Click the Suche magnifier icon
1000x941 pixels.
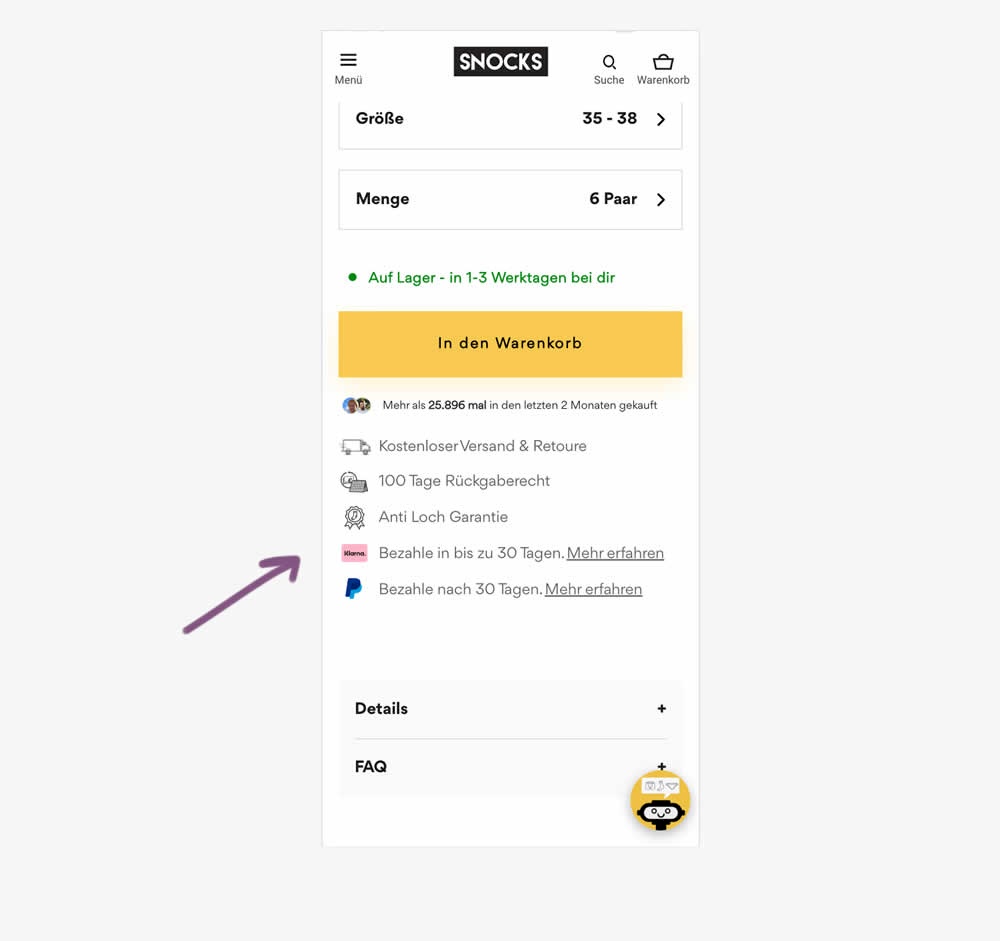tap(609, 62)
